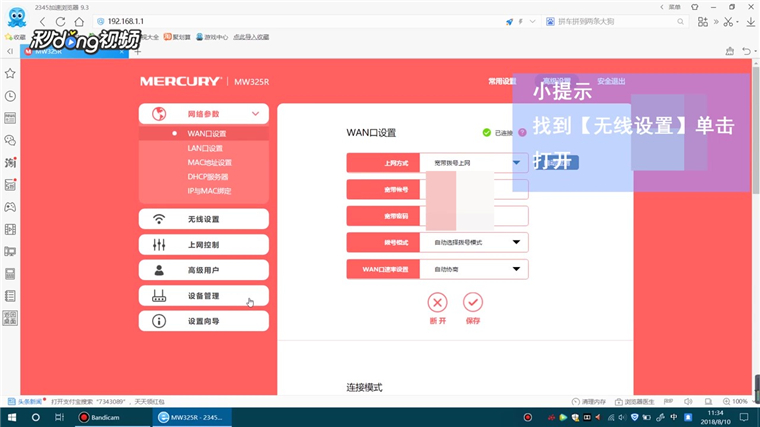760x427 pixels.
Task: Click the Wi-Fi icon of 无线设置
Action: click(159, 219)
